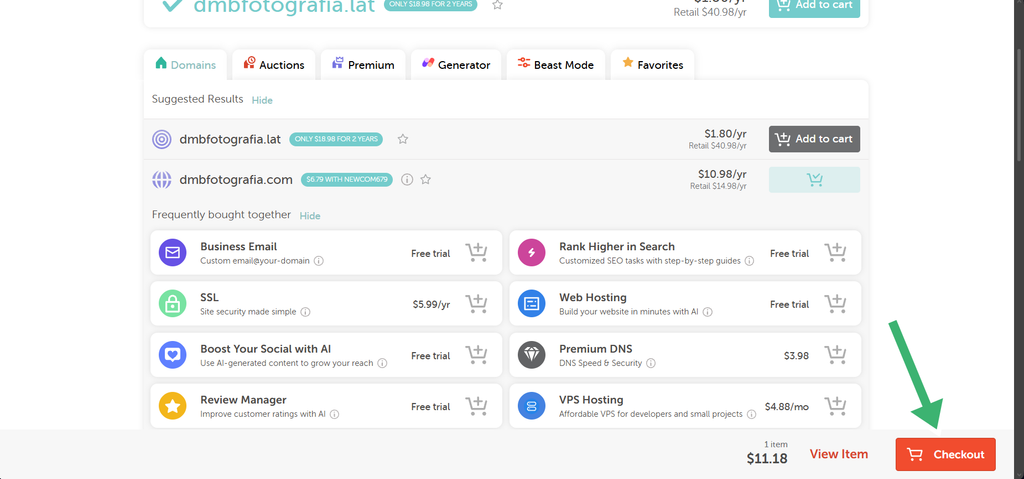Toggle cart for dmbfotografia.com
The width and height of the screenshot is (1024, 479).
[814, 180]
